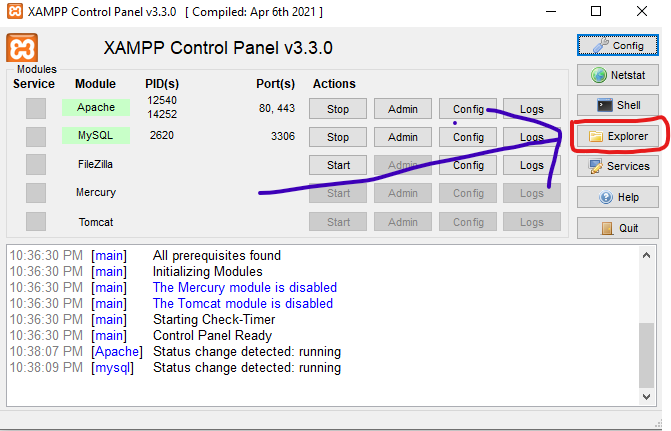This screenshot has height=431, width=671.
Task: Click the XAMPP logo in the panel header
Action: (x=22, y=48)
